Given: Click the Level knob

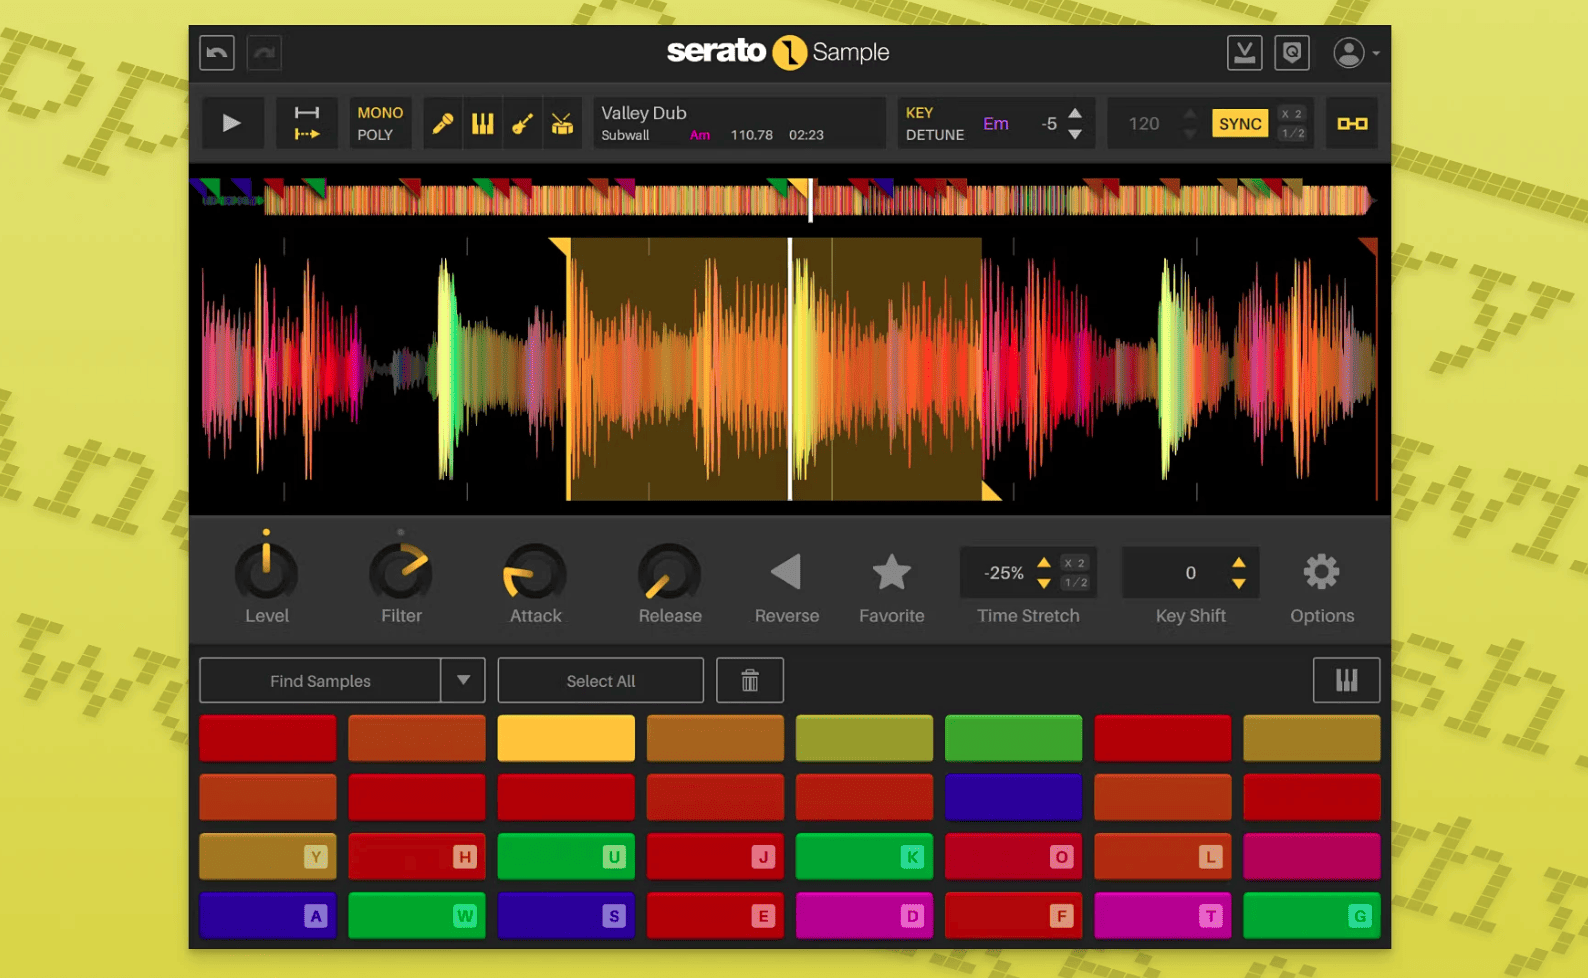Looking at the screenshot, I should click(x=266, y=573).
